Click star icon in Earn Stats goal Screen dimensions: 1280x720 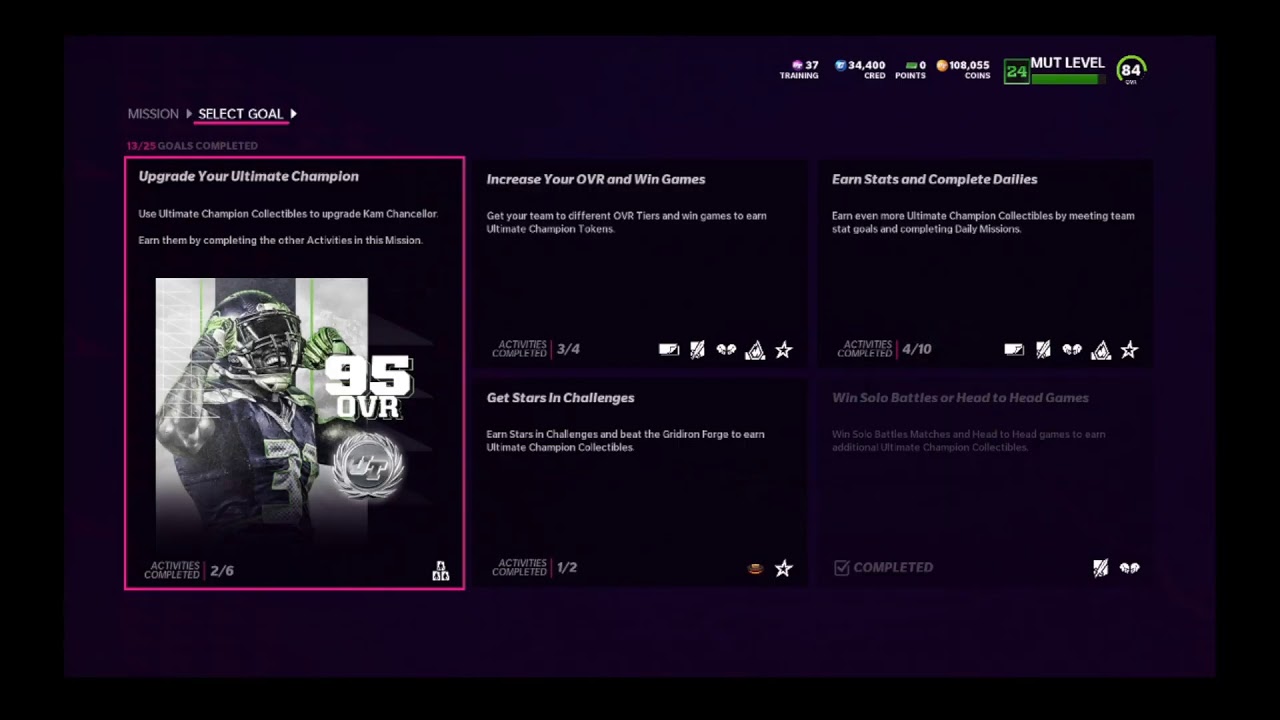point(1129,349)
